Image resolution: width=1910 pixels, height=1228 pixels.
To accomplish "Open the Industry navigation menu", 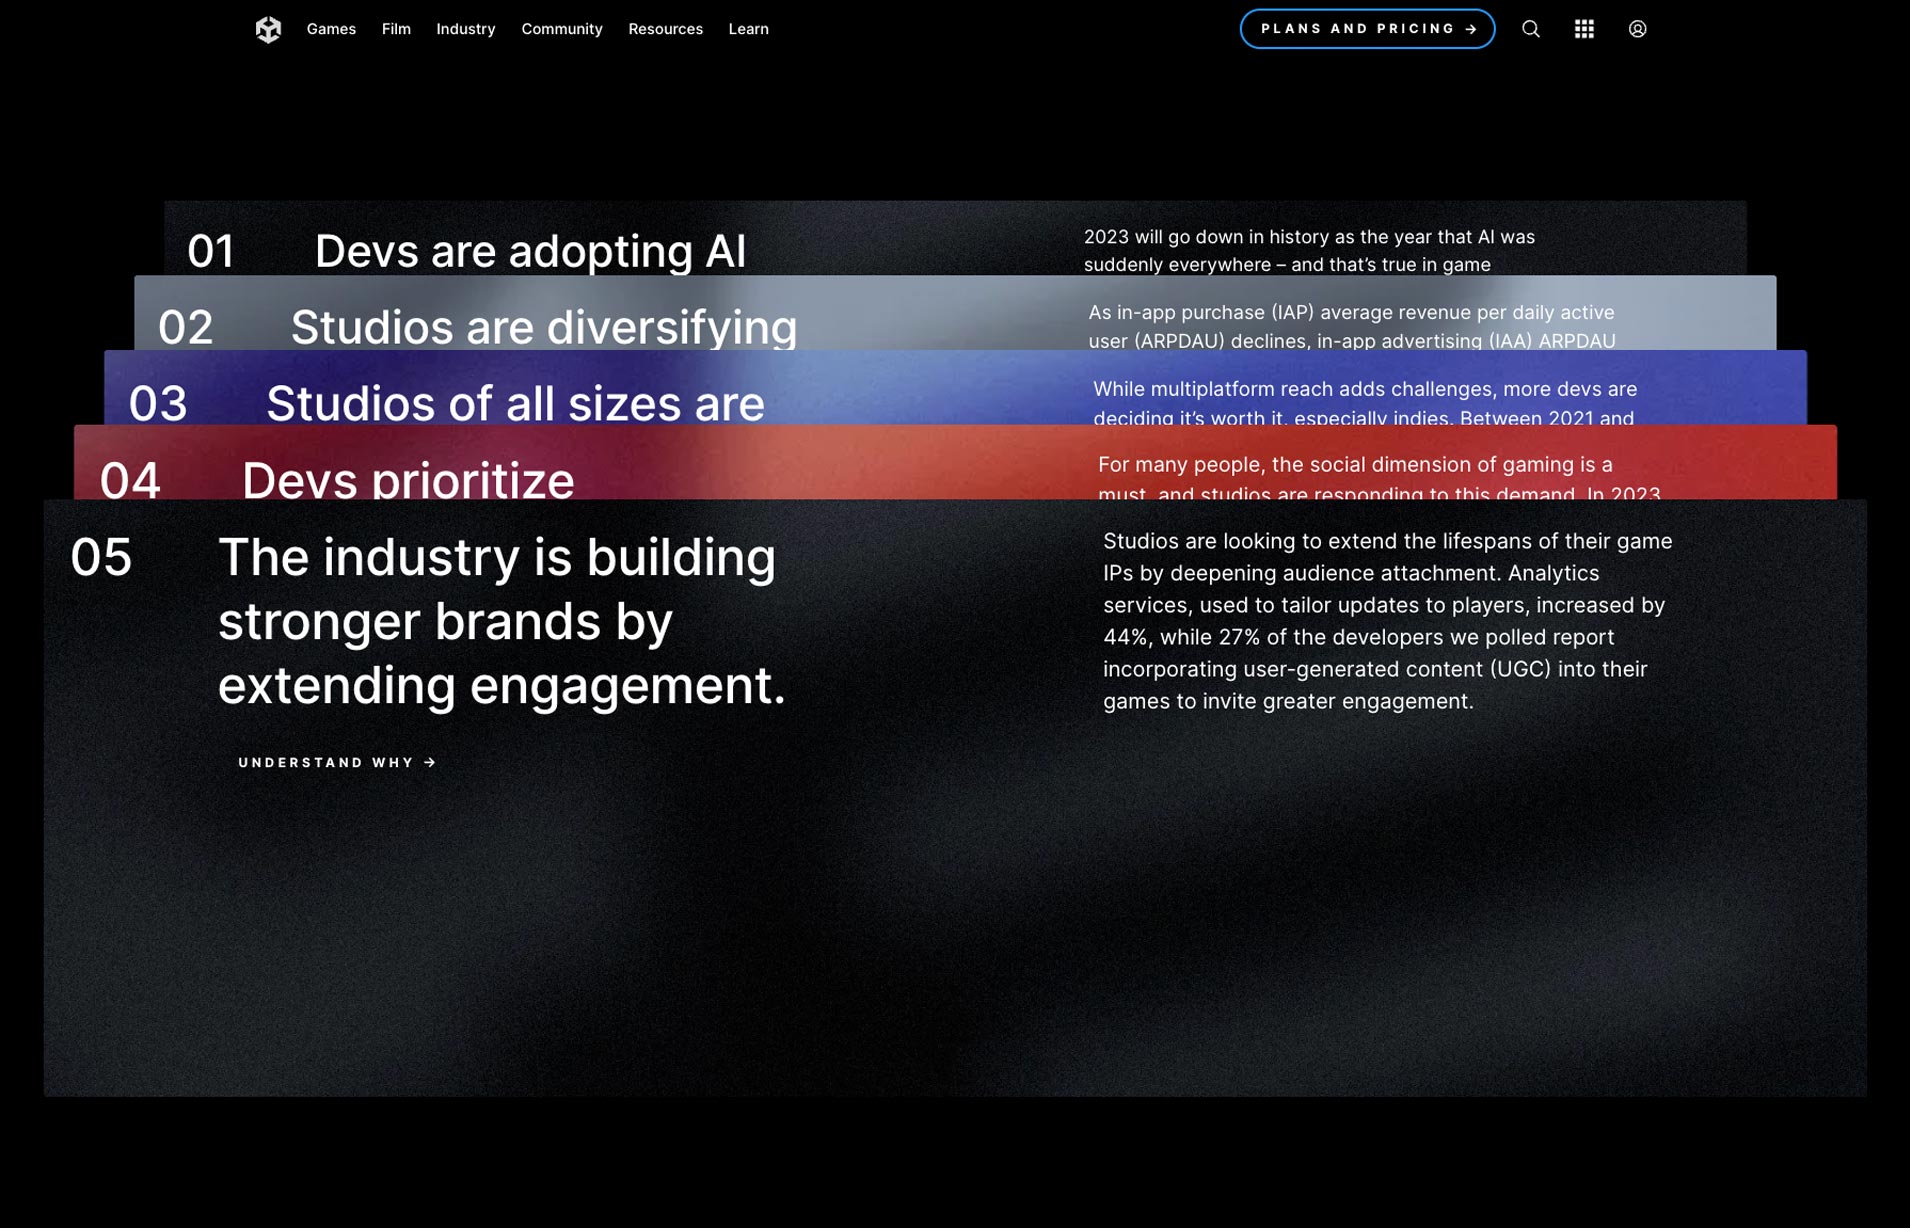I will click(465, 29).
